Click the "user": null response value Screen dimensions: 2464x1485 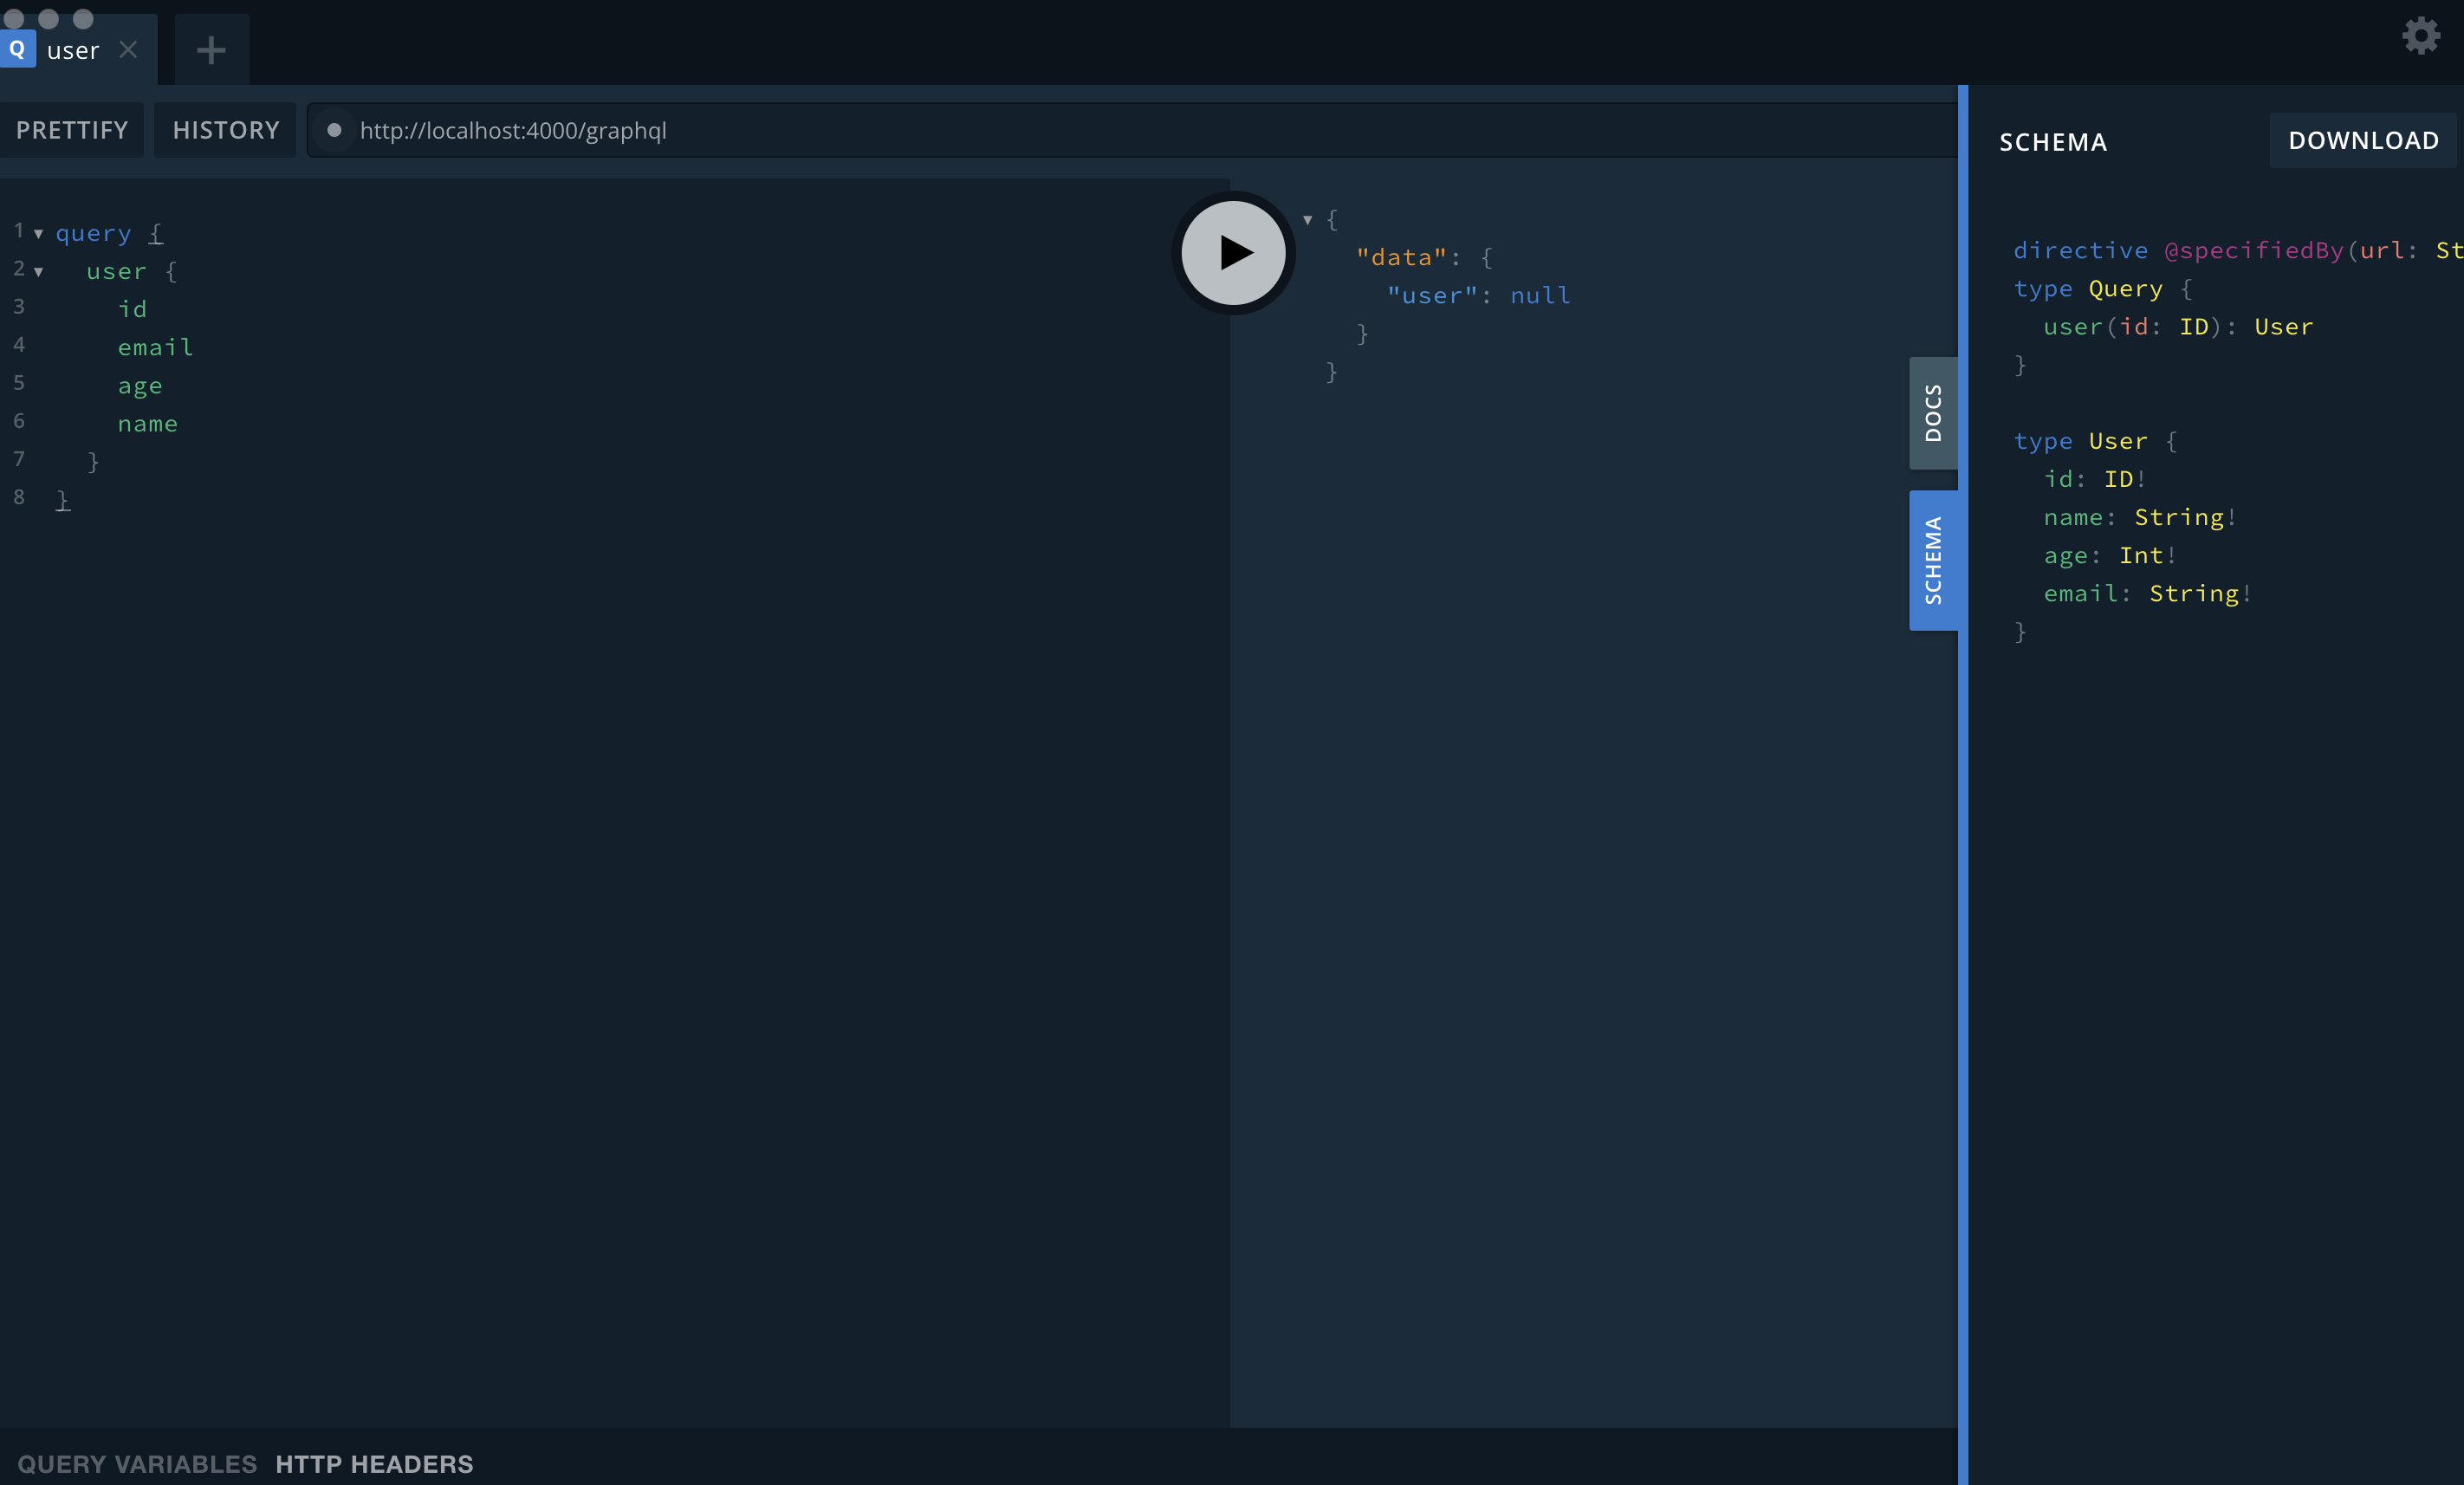tap(1478, 296)
